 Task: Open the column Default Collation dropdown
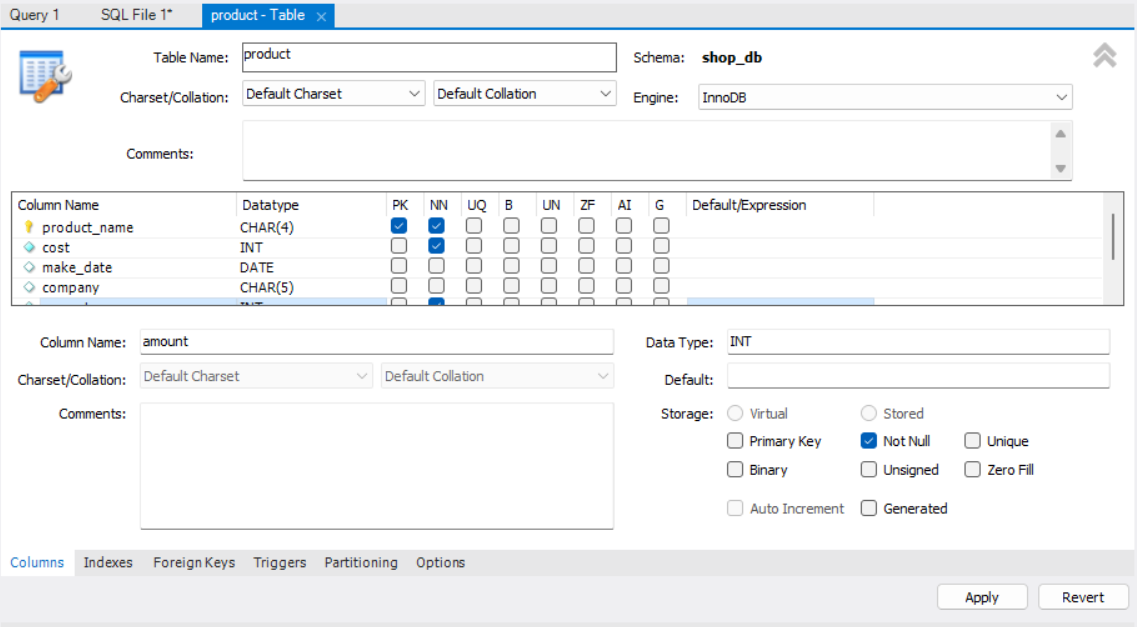tap(497, 376)
